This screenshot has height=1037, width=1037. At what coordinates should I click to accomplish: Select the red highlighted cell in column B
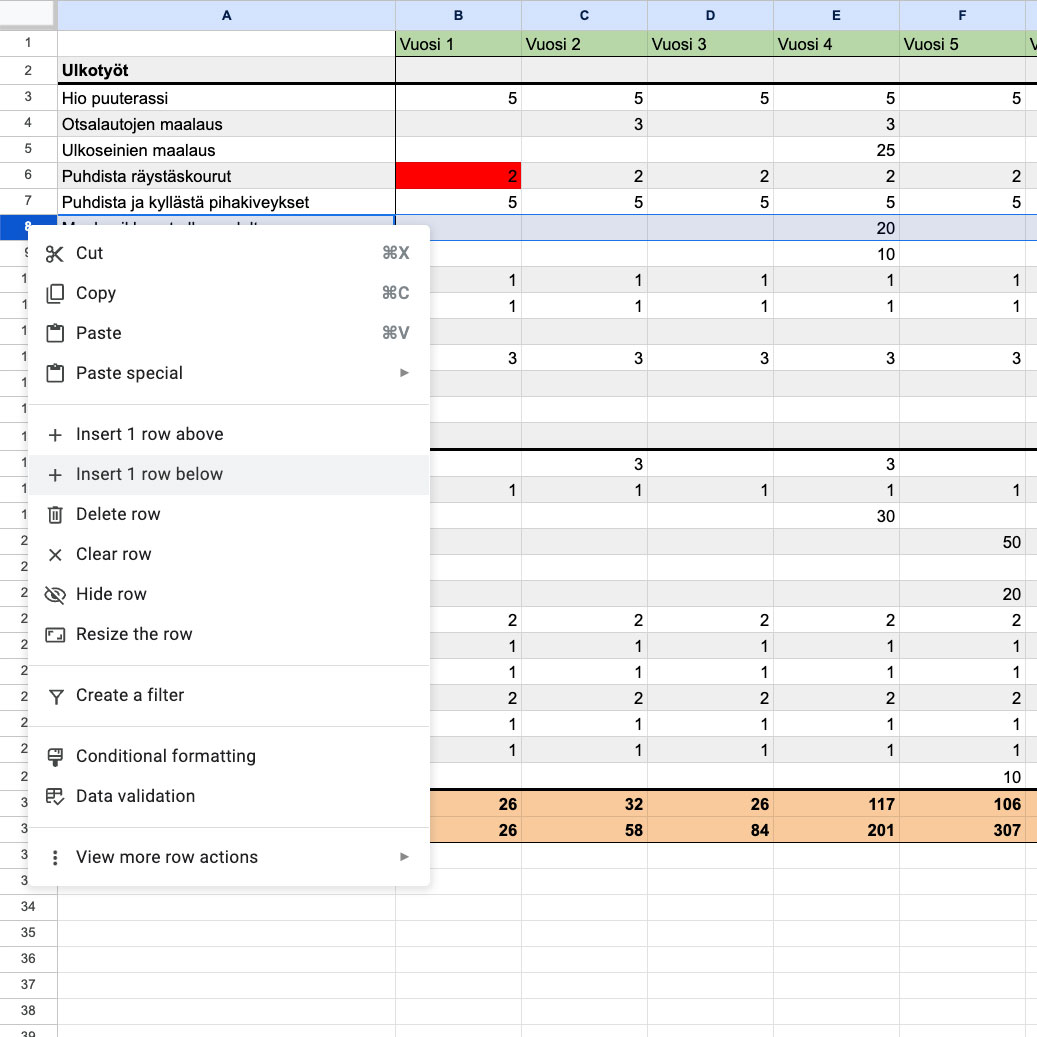click(x=458, y=176)
